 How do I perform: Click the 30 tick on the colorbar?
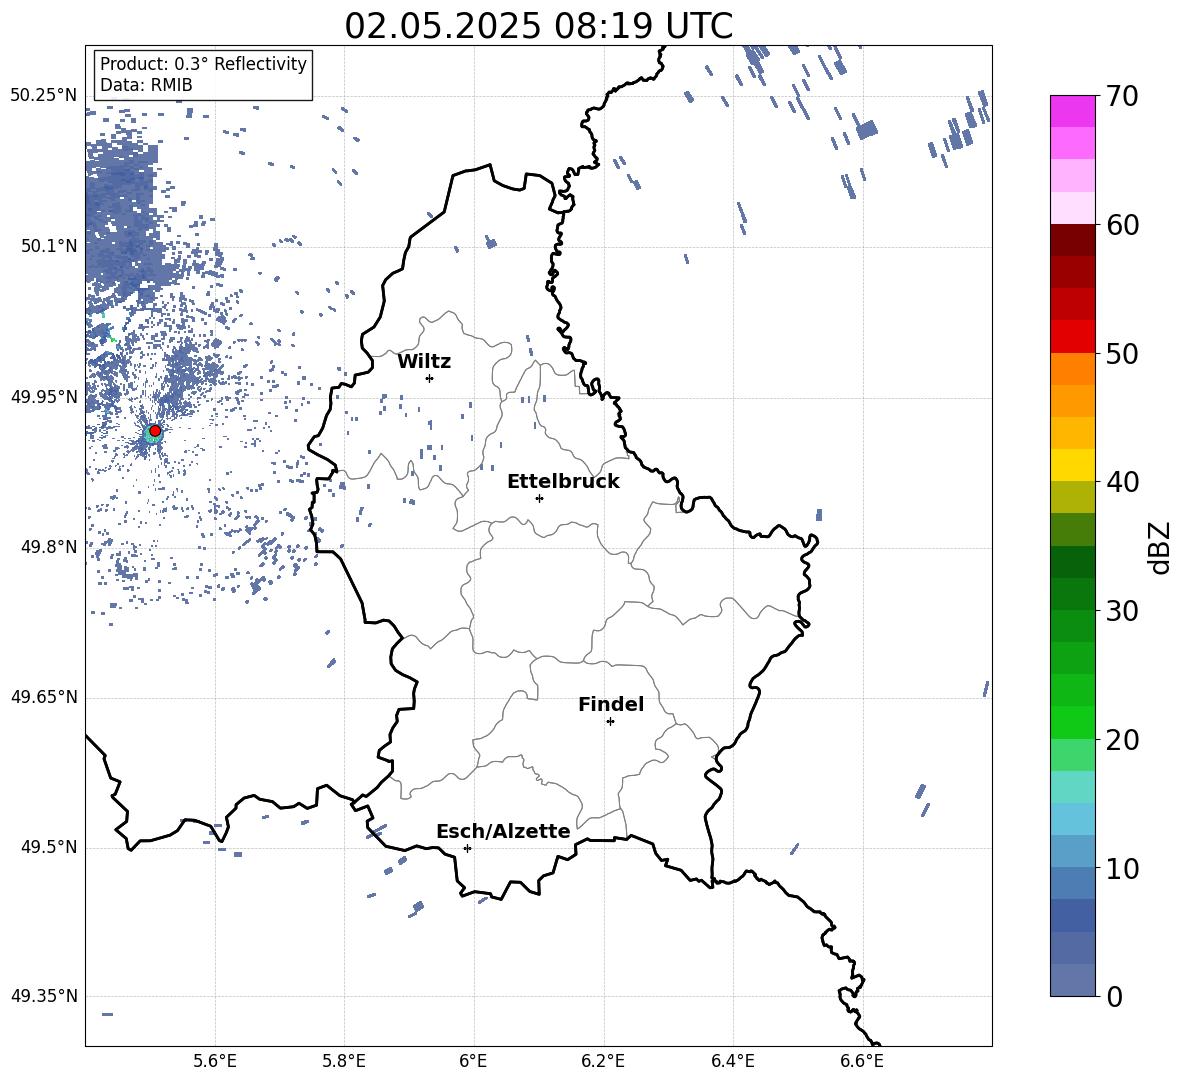pyautogui.click(x=1121, y=611)
